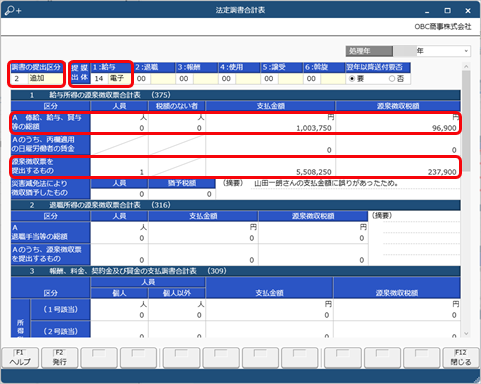Click the 6:斡旋 media code field
The width and height of the screenshot is (481, 384).
311,79
